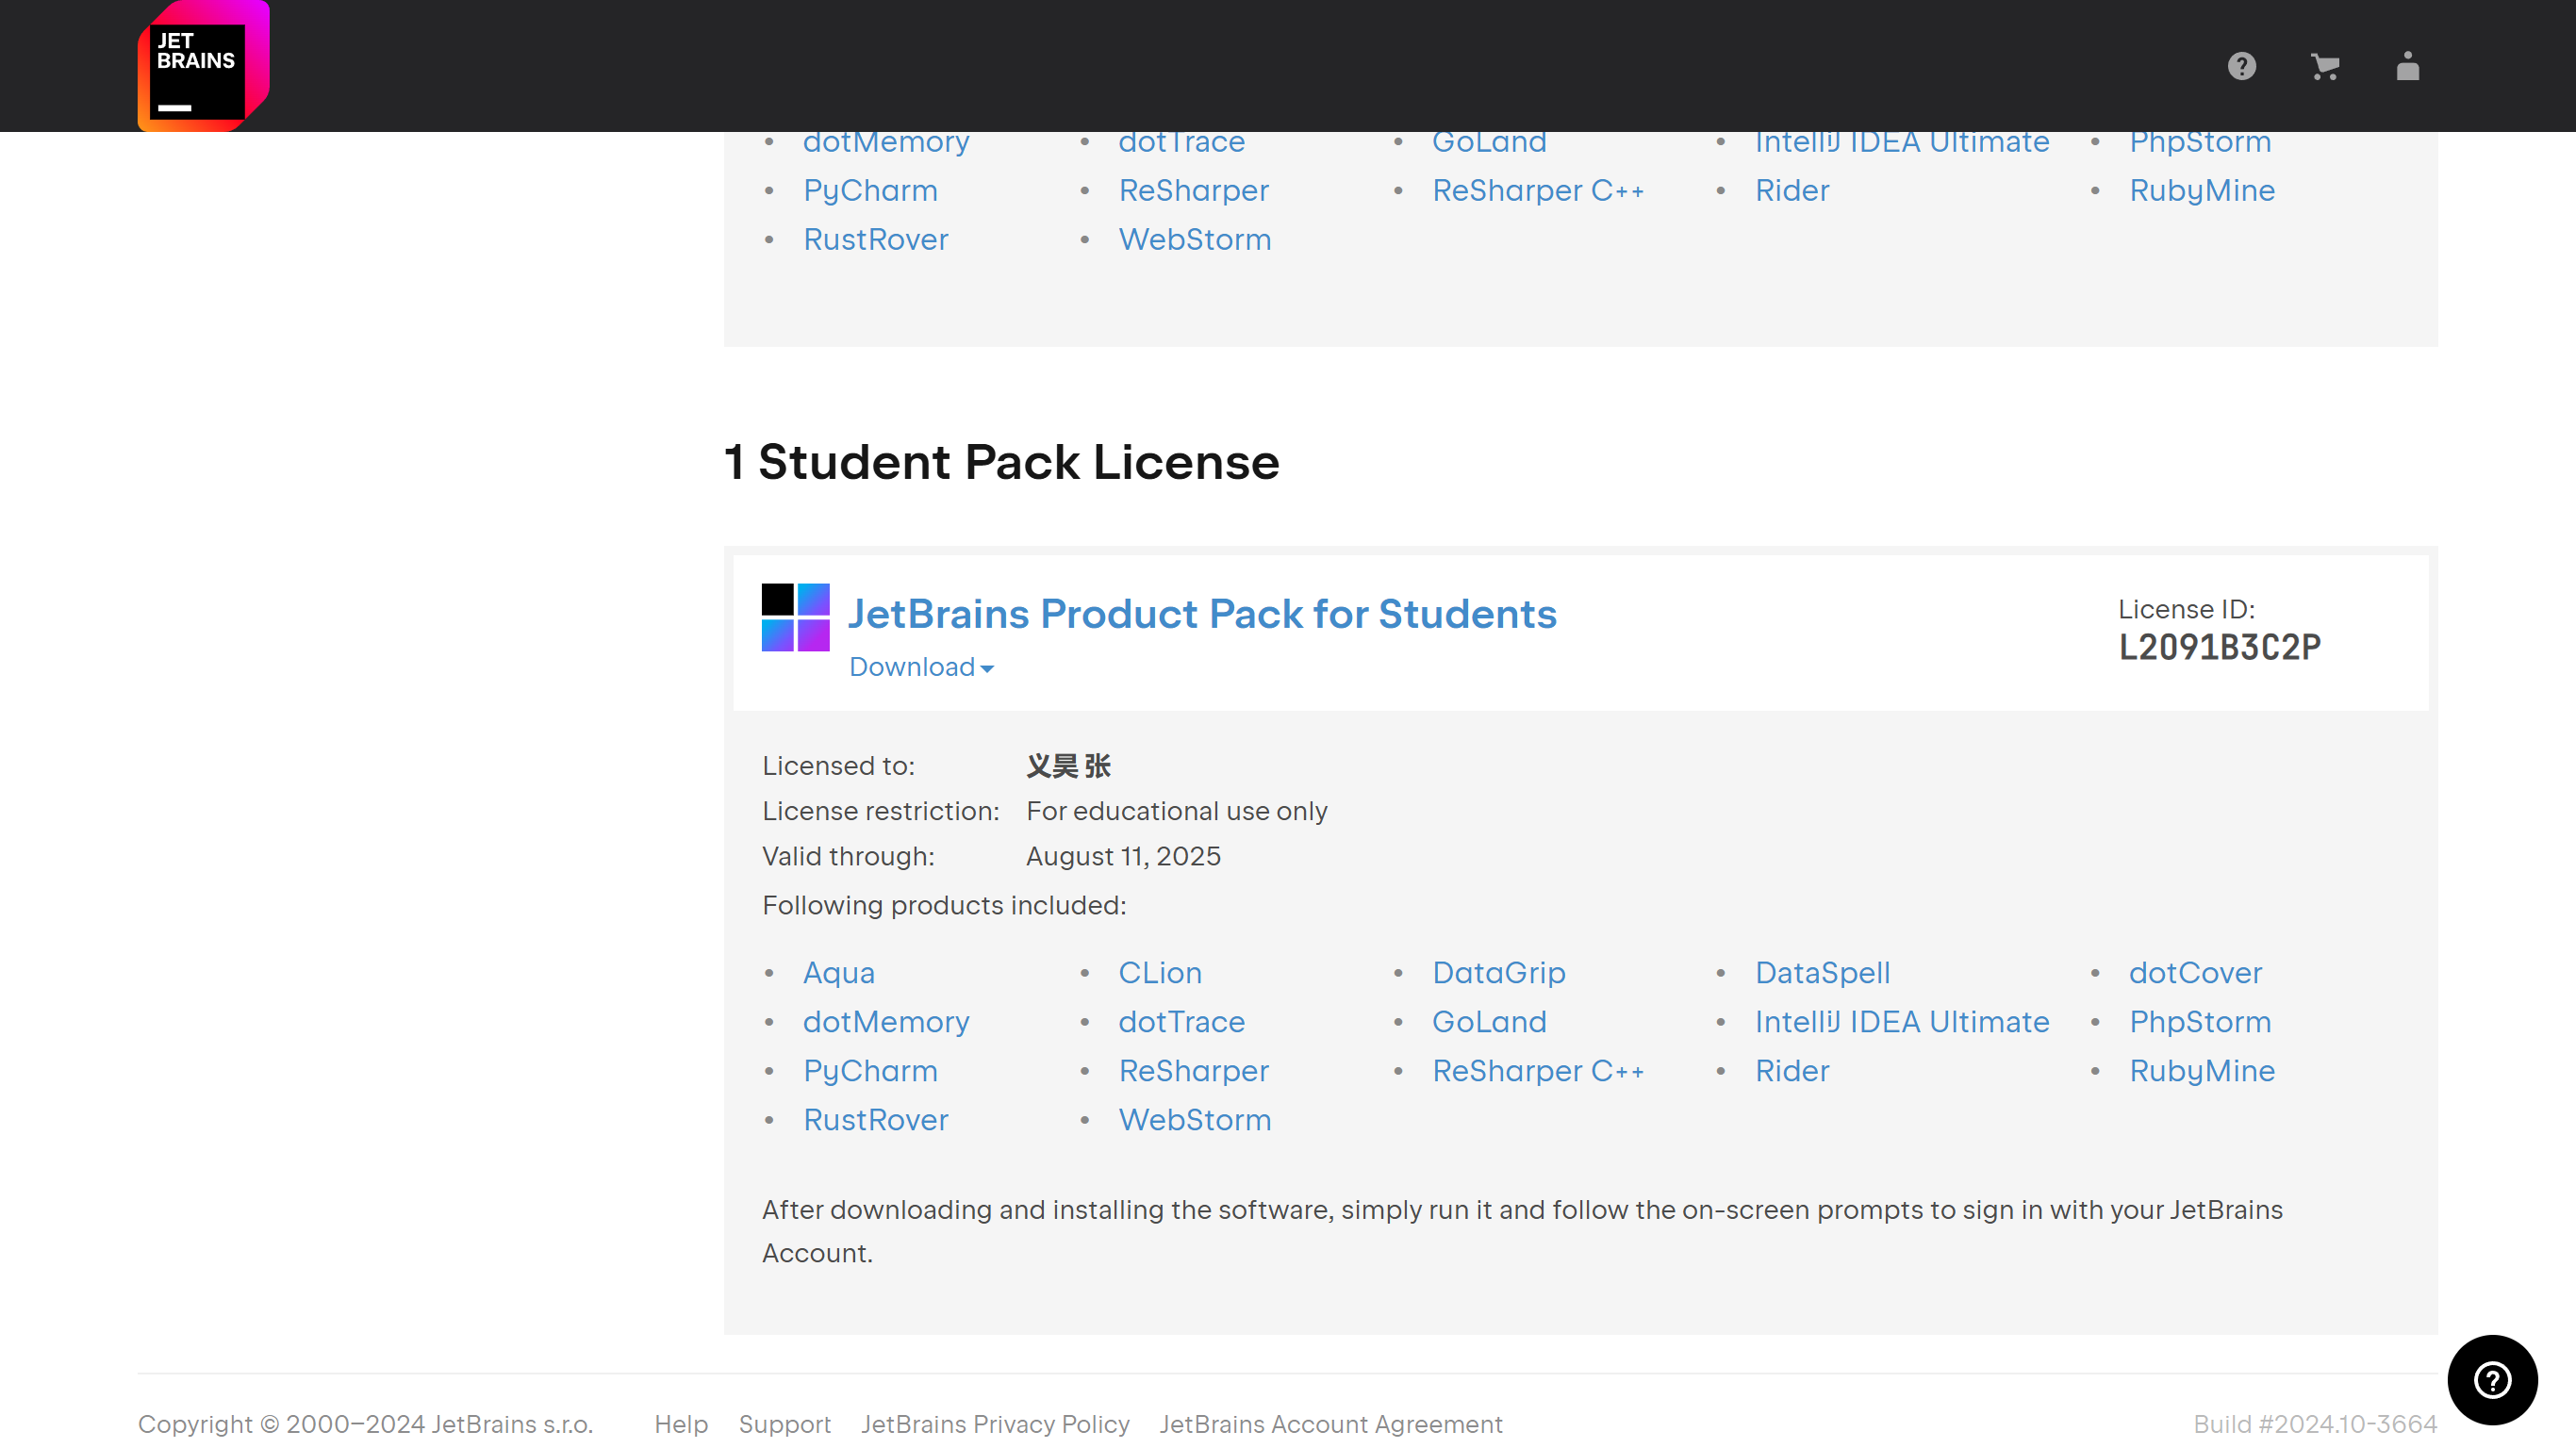2576x1448 pixels.
Task: Open RubyMine link in the upper license list
Action: [2202, 190]
